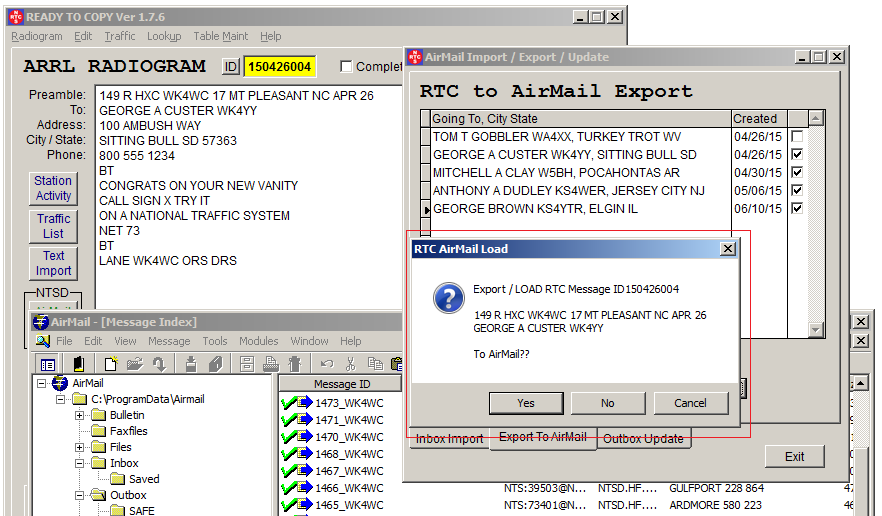Click the Text Import button
This screenshot has width=882, height=516.
53,263
